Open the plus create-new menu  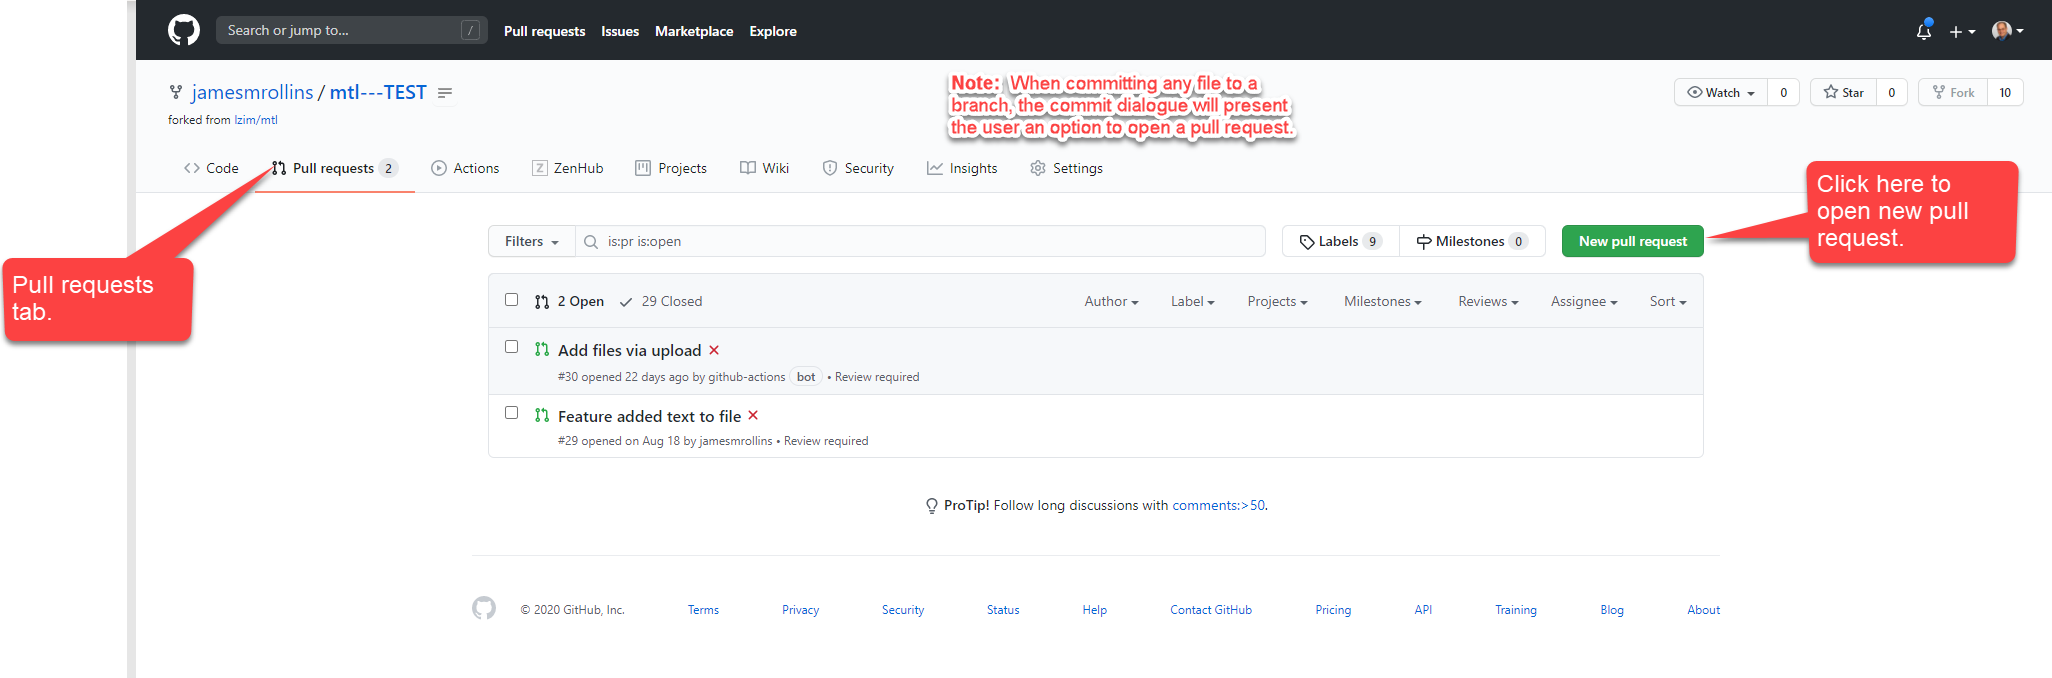(1962, 31)
